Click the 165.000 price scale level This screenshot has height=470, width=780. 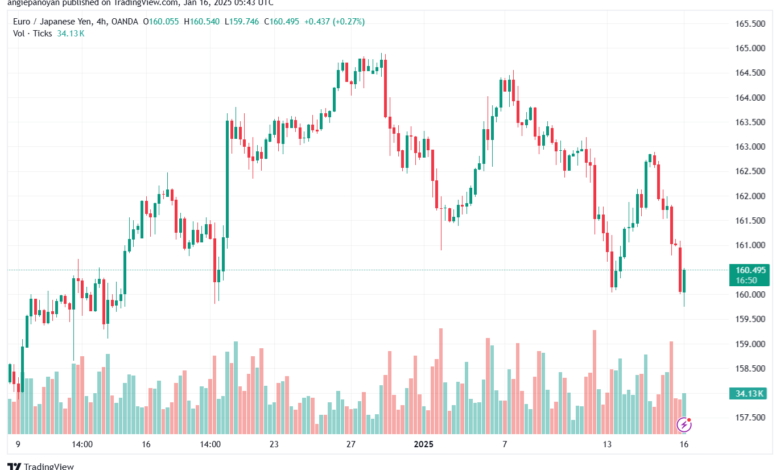pos(750,48)
